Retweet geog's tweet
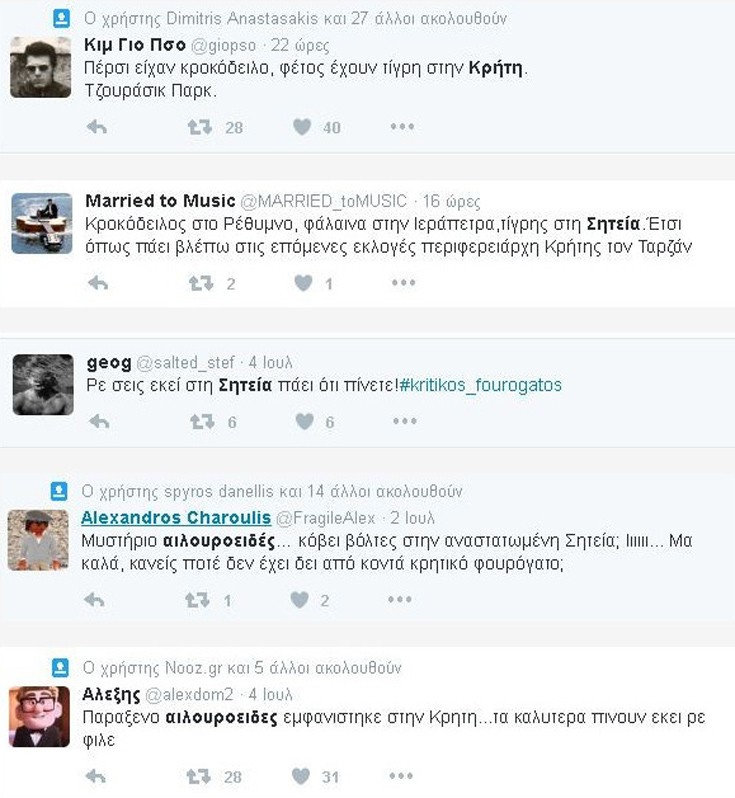Screen dimensions: 735x798 [201, 421]
